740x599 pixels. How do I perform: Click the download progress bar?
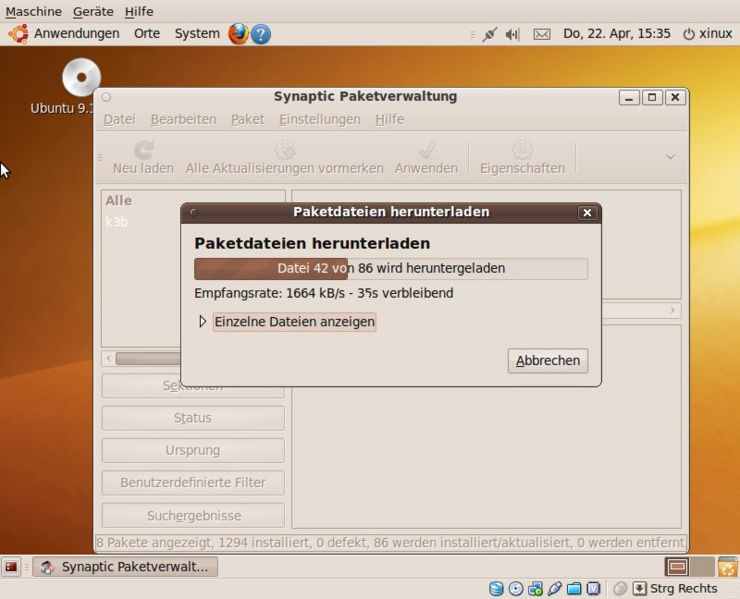pos(390,268)
